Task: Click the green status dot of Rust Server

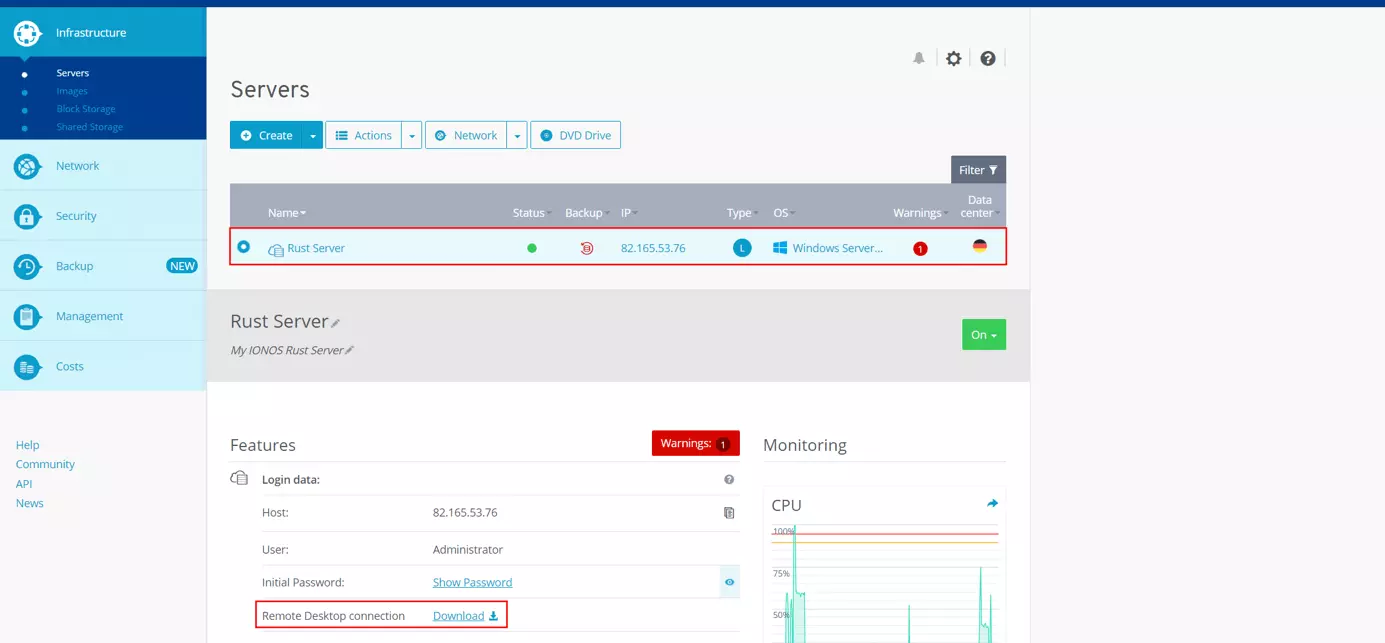Action: coord(532,248)
